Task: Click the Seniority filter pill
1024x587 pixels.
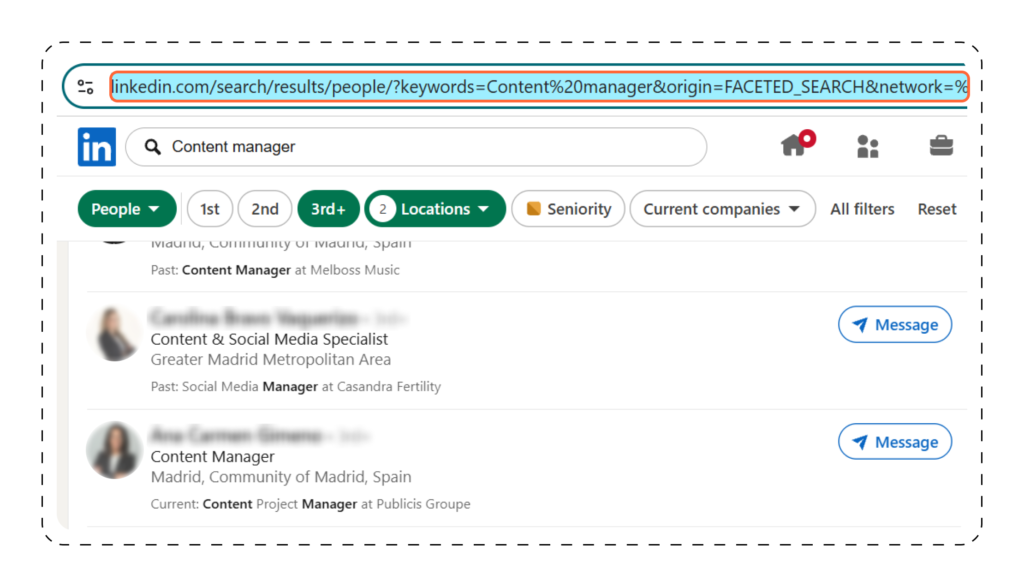Action: click(x=568, y=209)
